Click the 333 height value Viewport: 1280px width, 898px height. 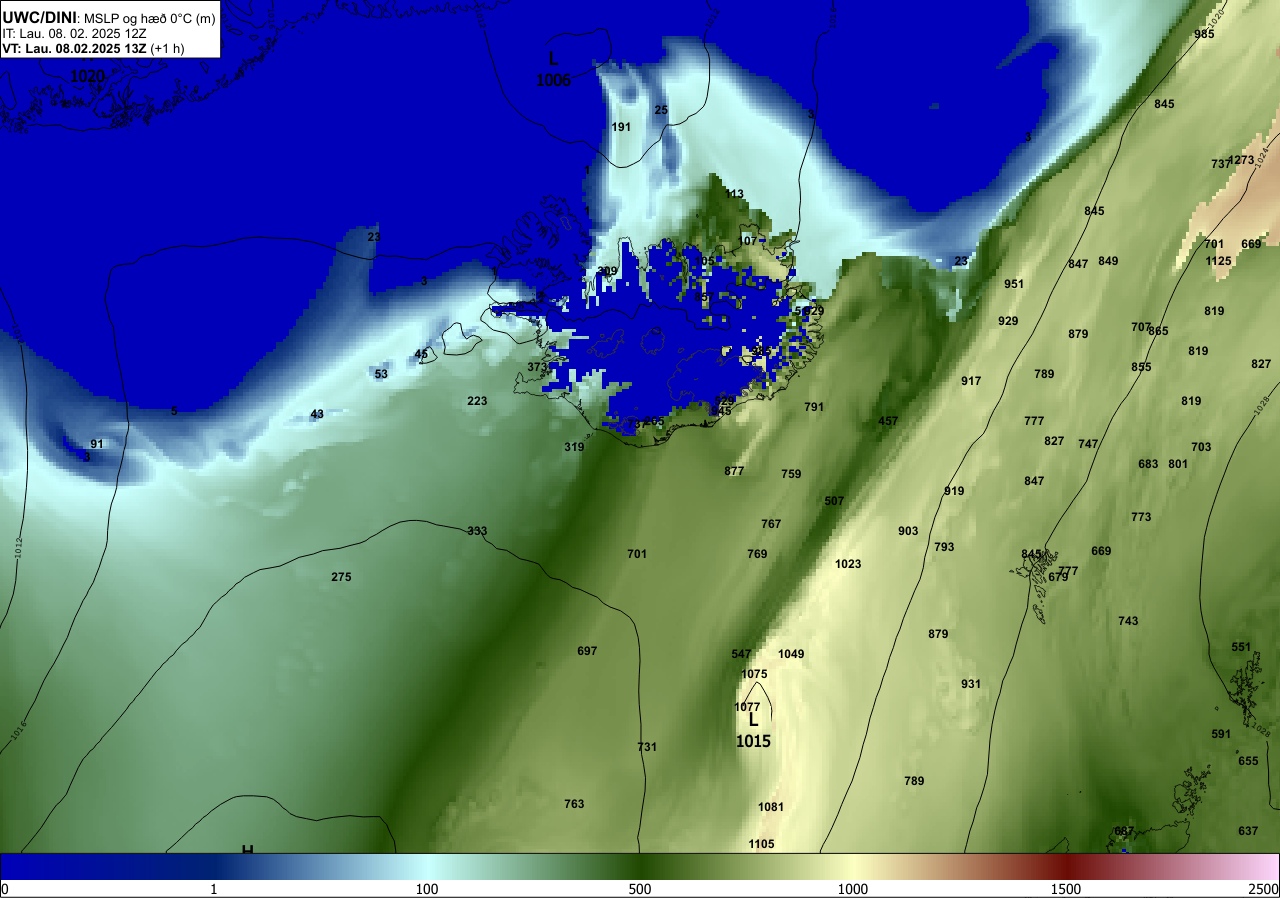click(477, 531)
